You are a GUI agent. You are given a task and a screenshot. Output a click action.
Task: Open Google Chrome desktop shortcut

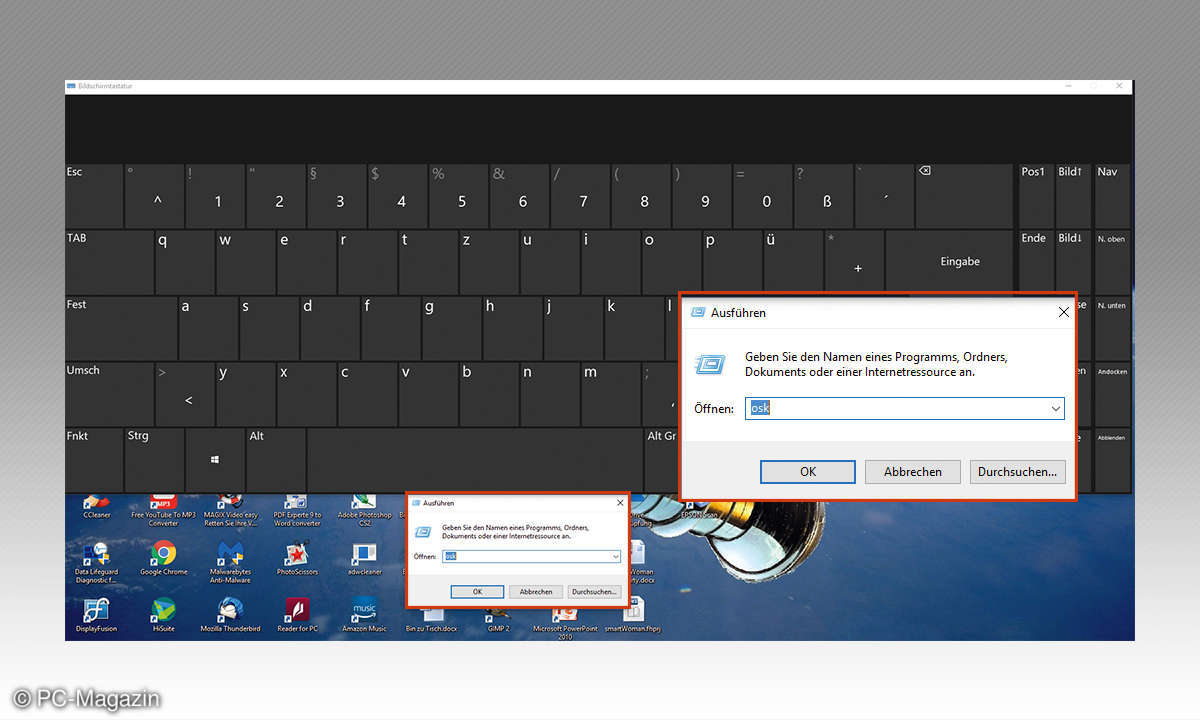point(163,555)
